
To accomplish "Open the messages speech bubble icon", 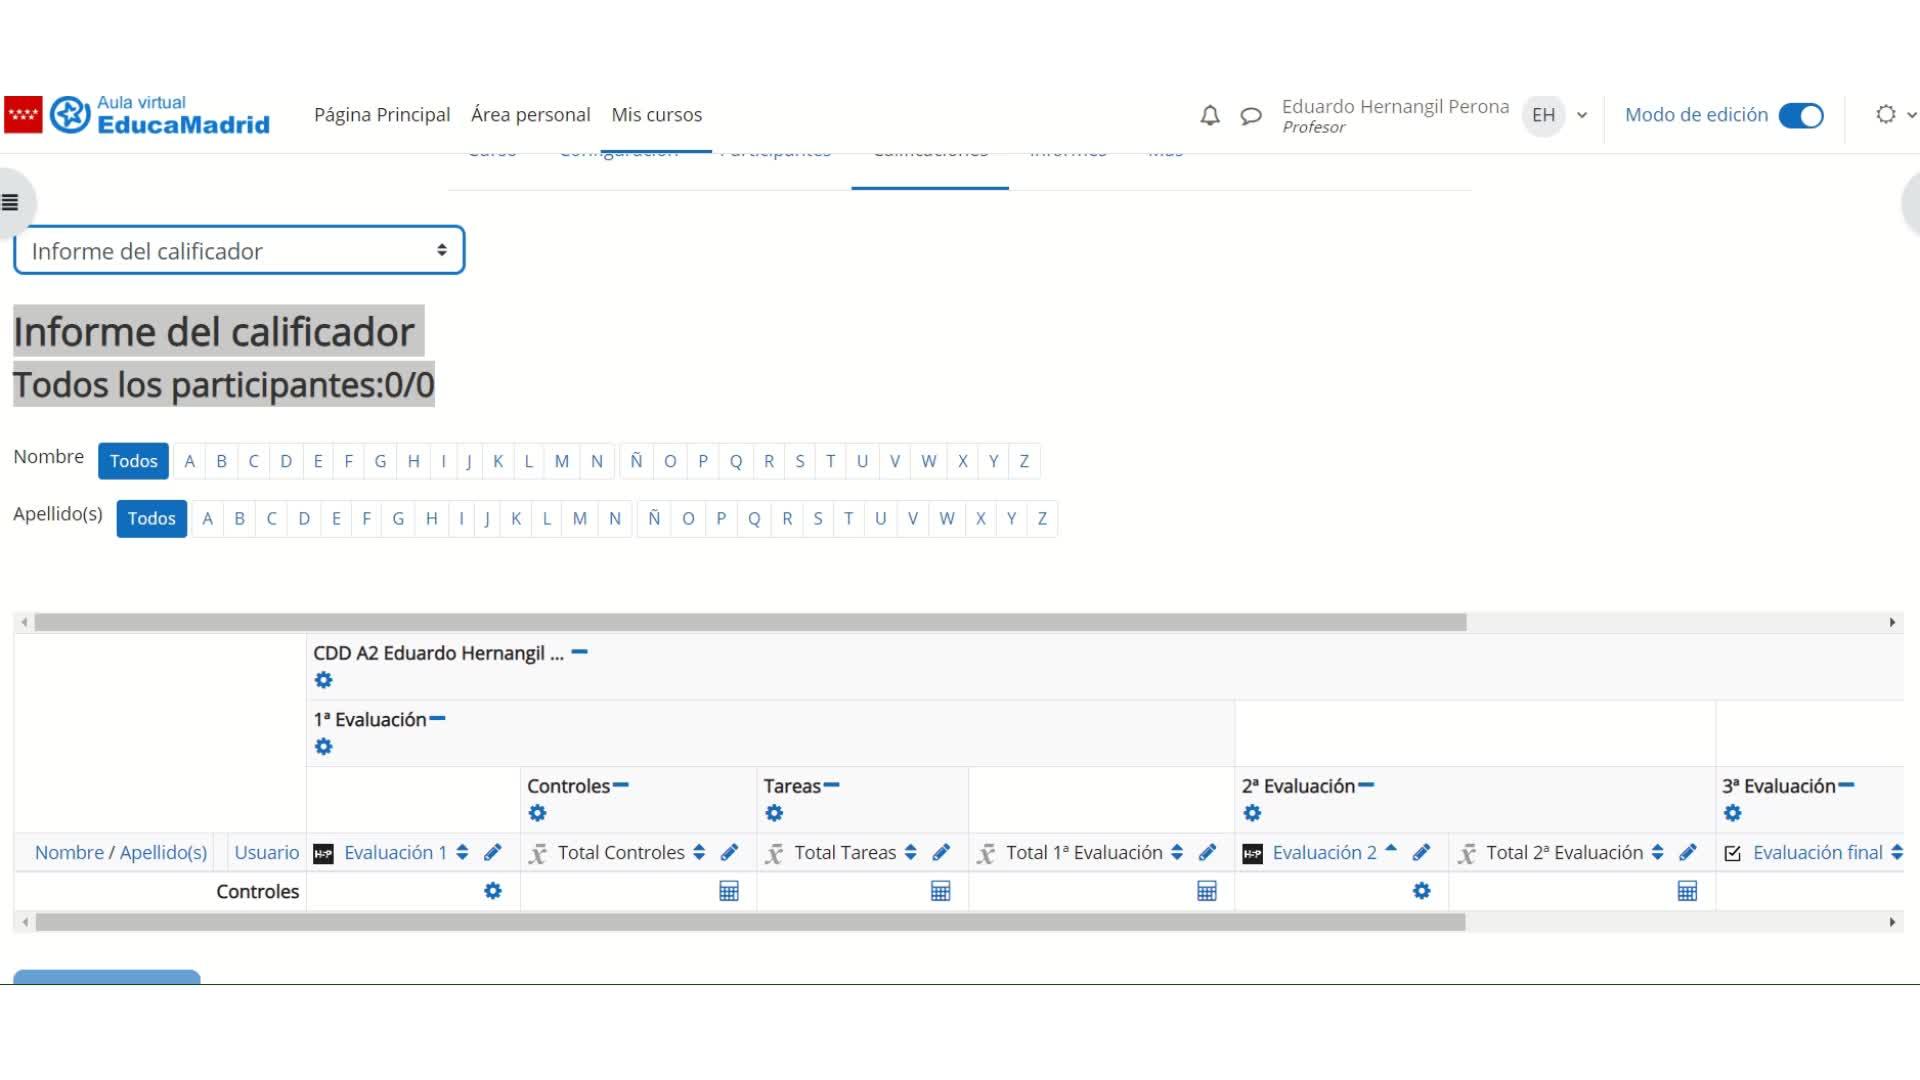I will click(x=1250, y=116).
